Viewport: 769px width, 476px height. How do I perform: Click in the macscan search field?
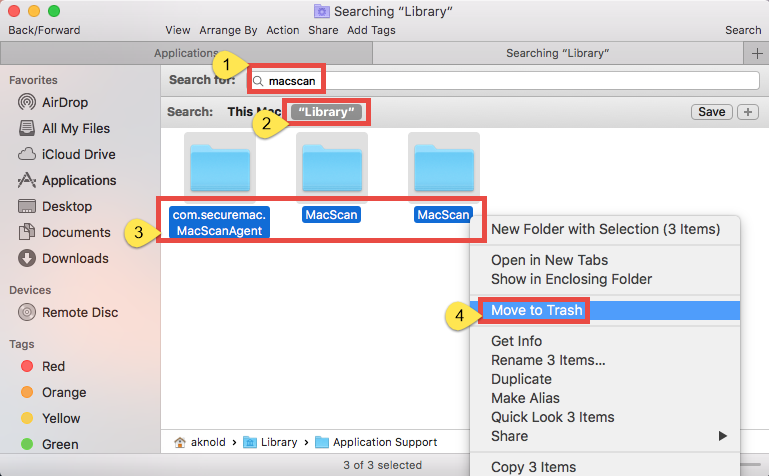[x=505, y=81]
